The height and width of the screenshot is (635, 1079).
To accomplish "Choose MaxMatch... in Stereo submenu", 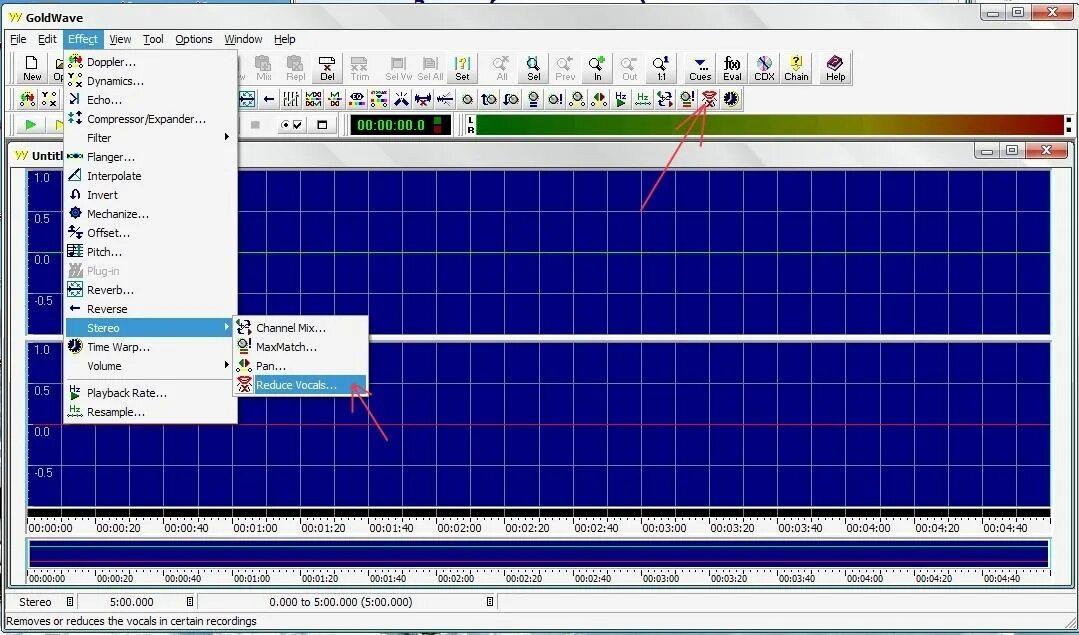I will pos(301,347).
